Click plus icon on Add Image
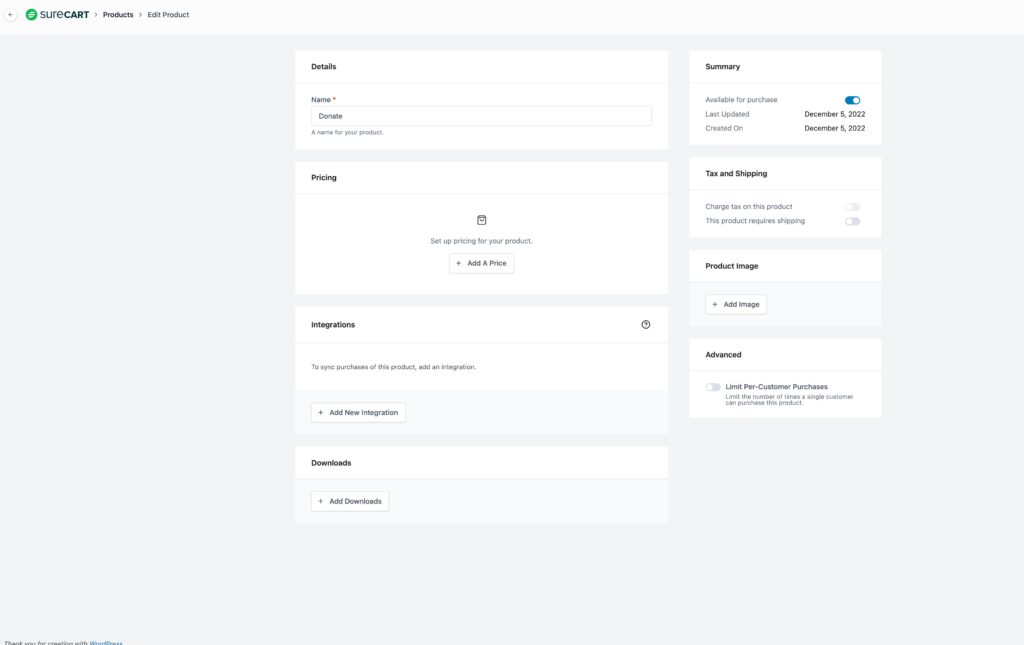This screenshot has width=1024, height=645. click(714, 304)
